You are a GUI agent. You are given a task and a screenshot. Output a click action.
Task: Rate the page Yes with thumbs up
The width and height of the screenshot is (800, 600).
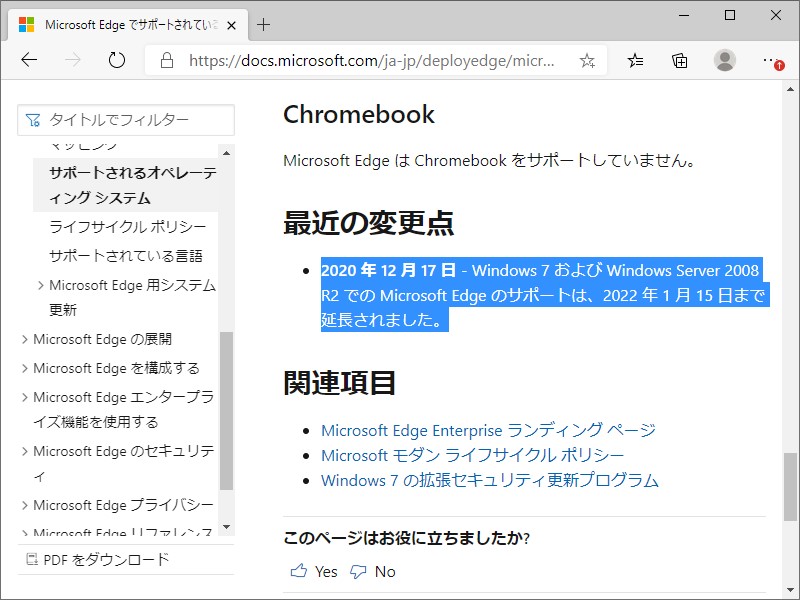[x=314, y=571]
